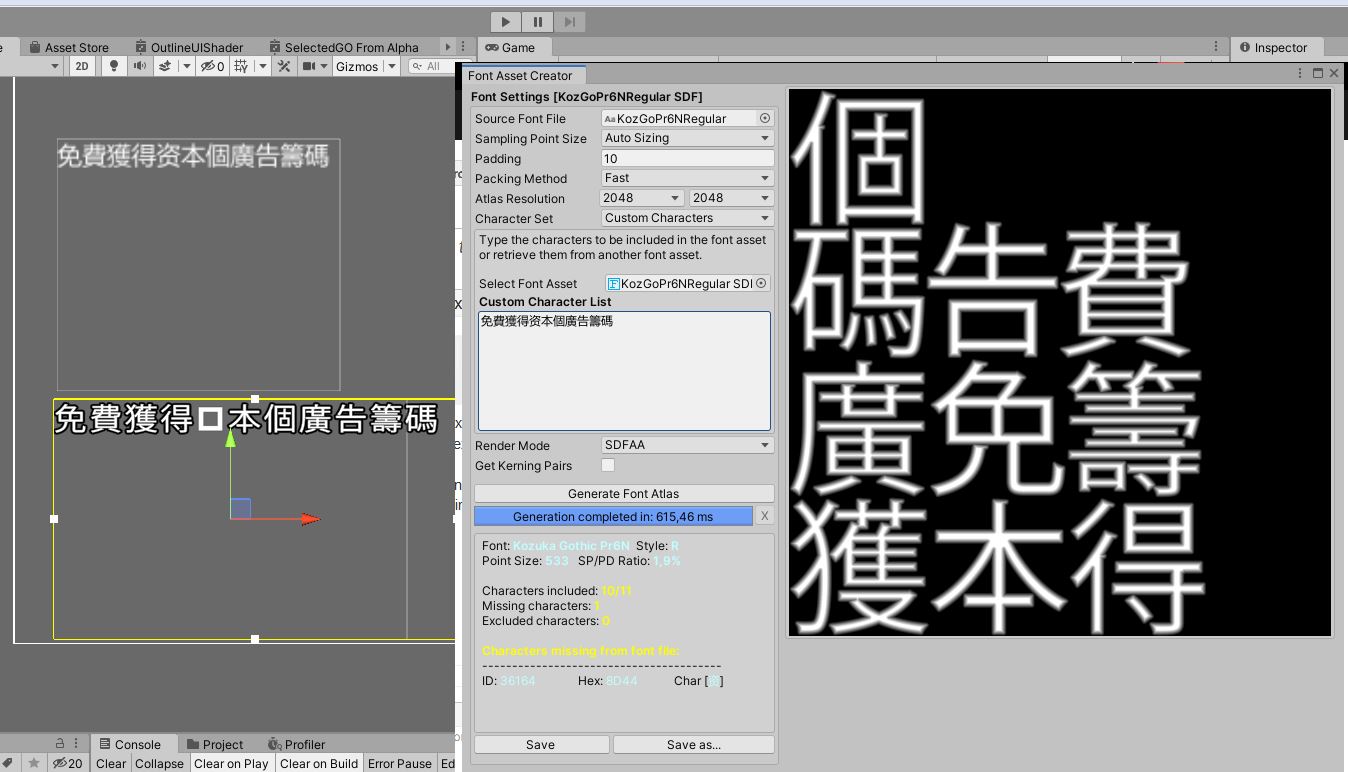Open the Packing Method dropdown

pos(687,178)
